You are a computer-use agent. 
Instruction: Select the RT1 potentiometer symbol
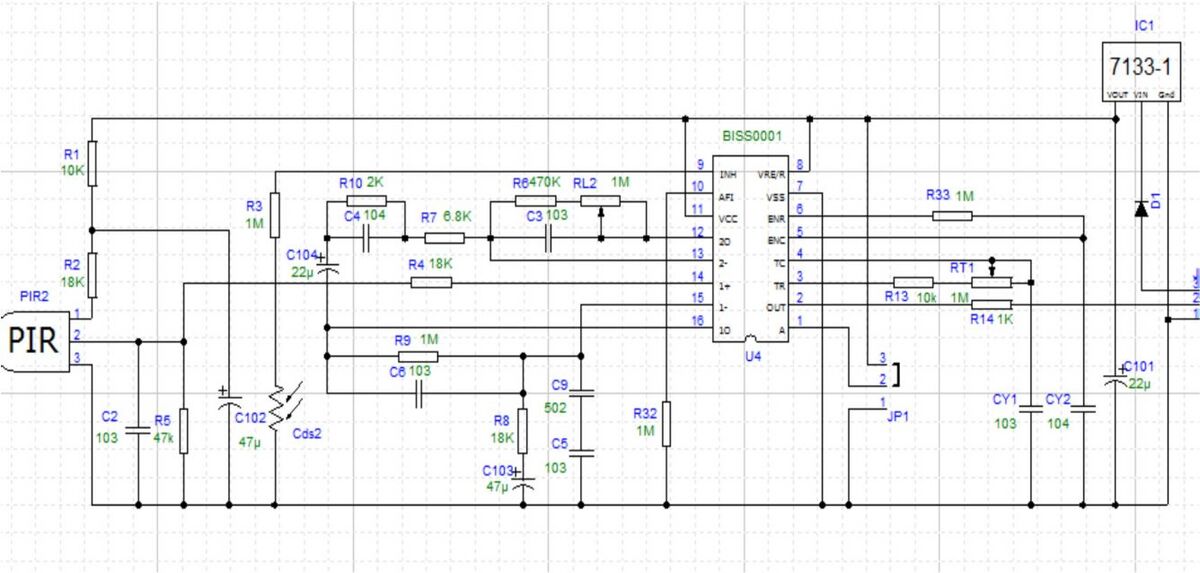tap(992, 282)
